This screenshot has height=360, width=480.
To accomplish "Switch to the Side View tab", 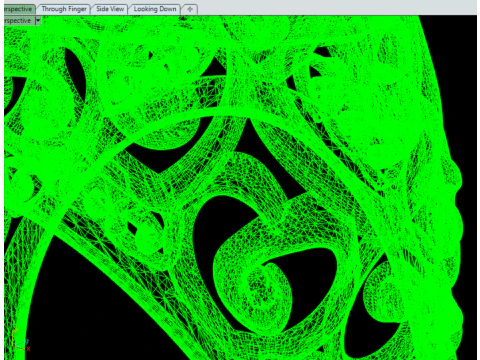I will pyautogui.click(x=110, y=9).
